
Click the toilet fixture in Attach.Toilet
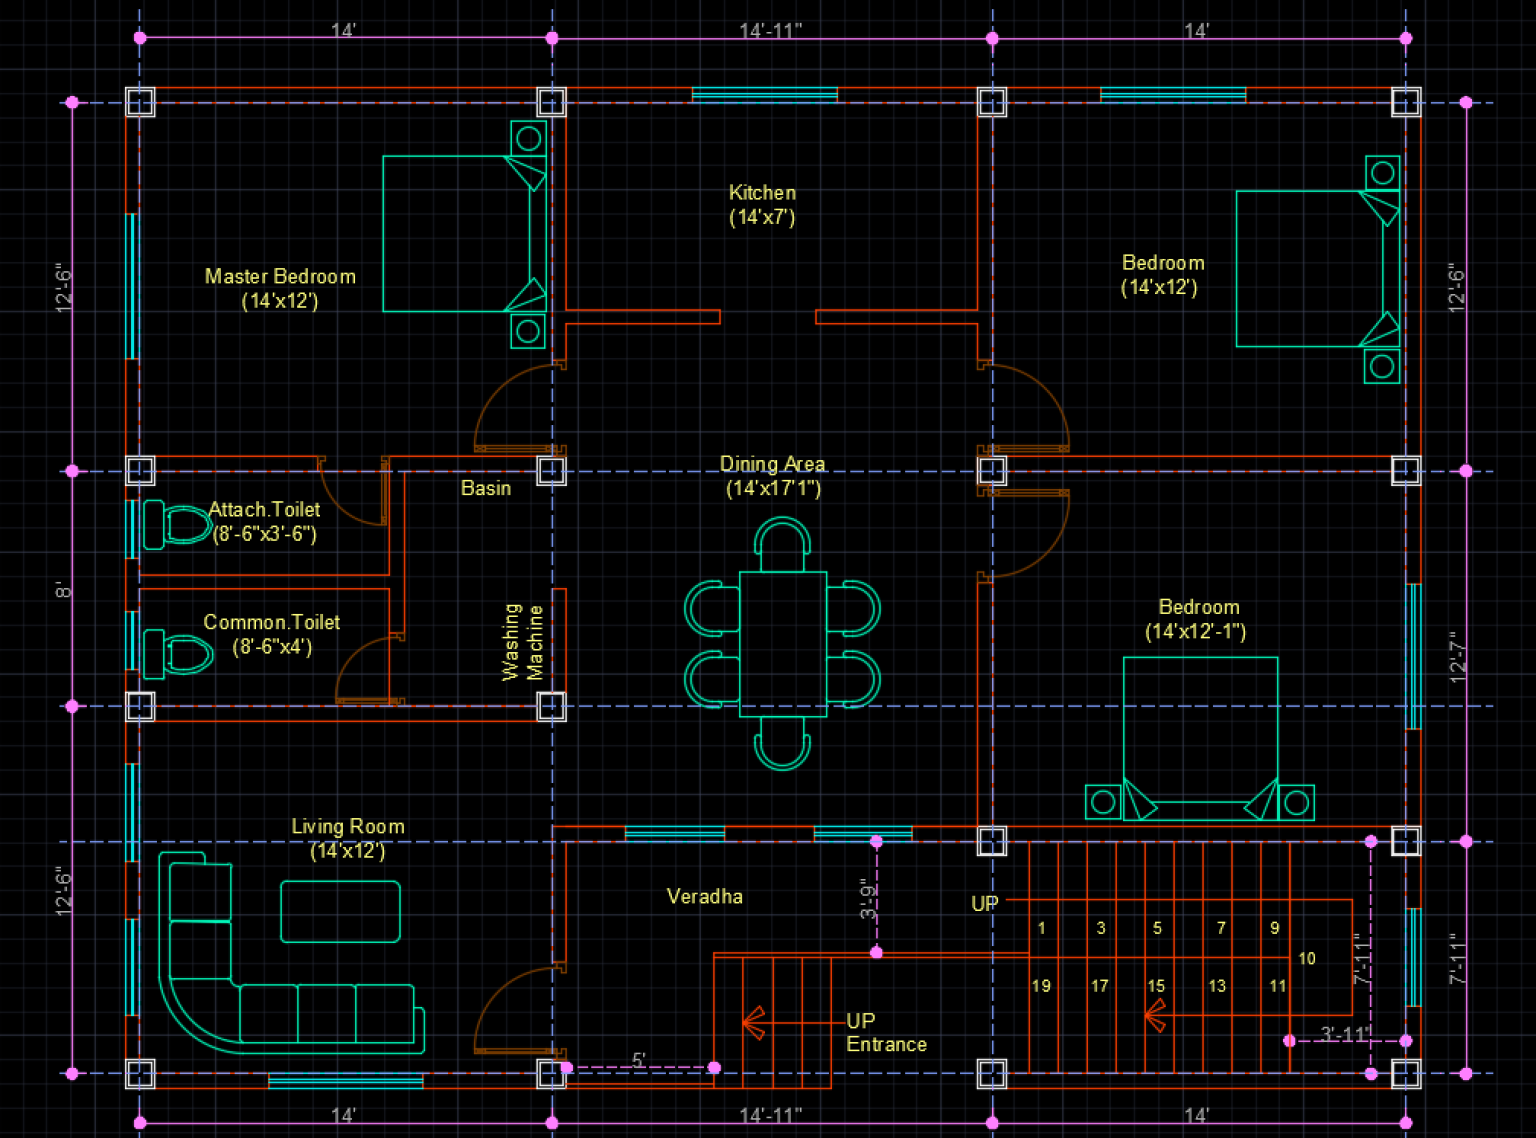point(178,524)
